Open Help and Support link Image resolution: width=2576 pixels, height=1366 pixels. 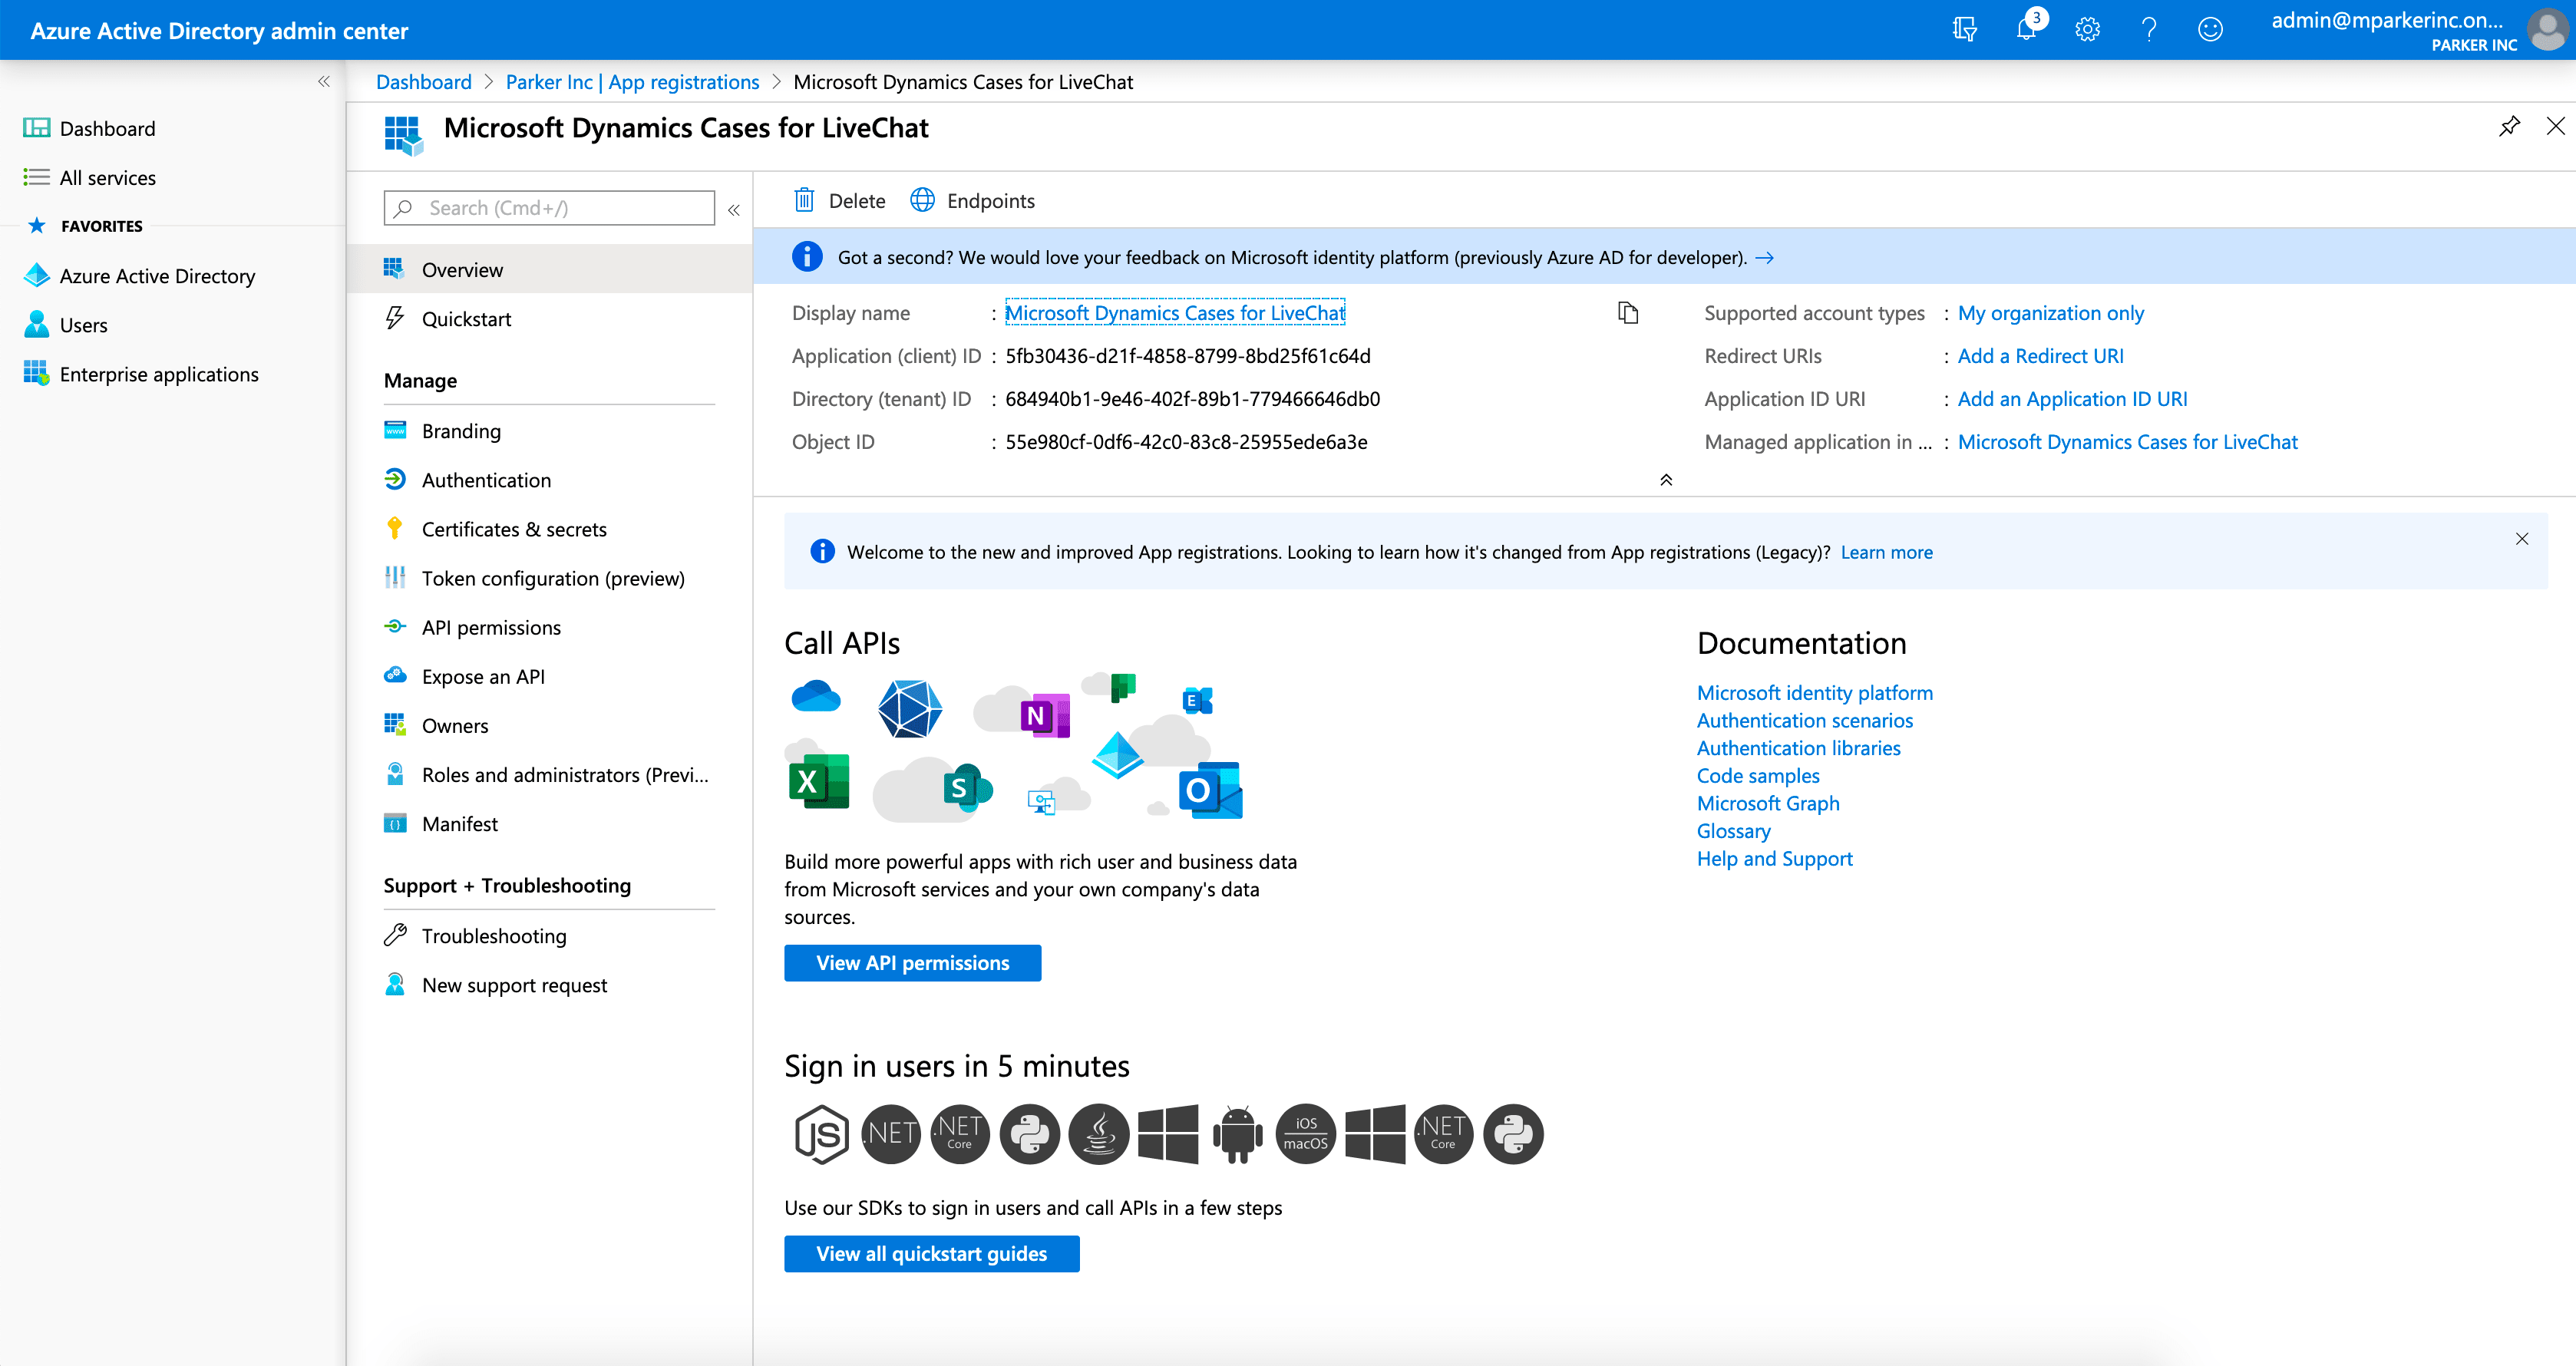click(x=1774, y=859)
